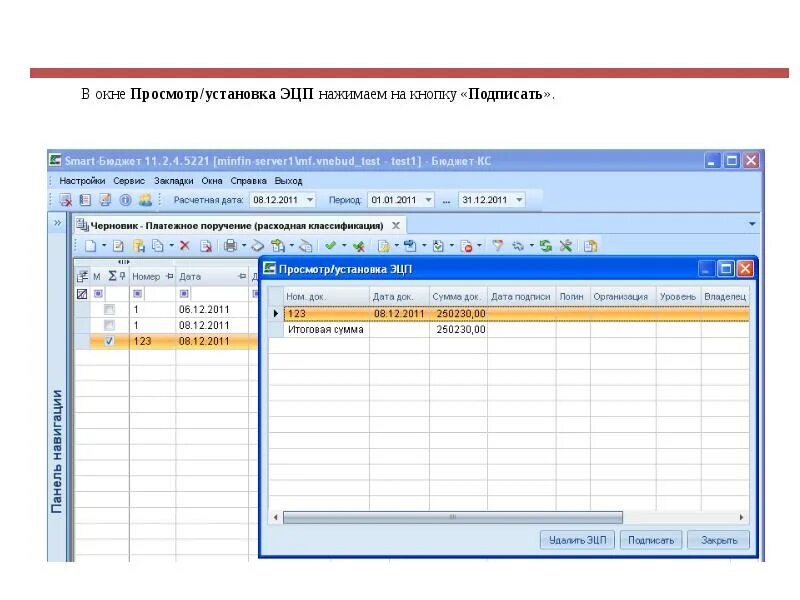Click the Закрыть button in the ЭЦП dialog

tap(718, 540)
